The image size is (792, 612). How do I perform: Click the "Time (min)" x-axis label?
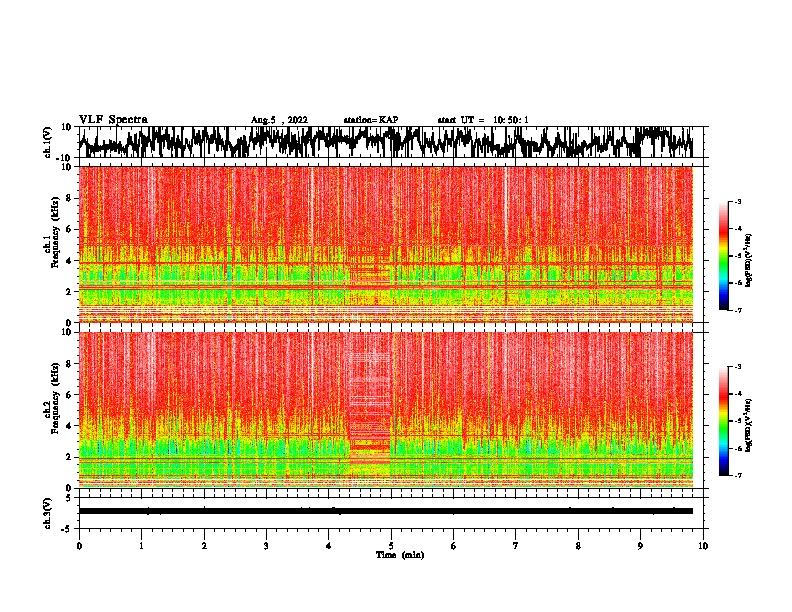(400, 555)
